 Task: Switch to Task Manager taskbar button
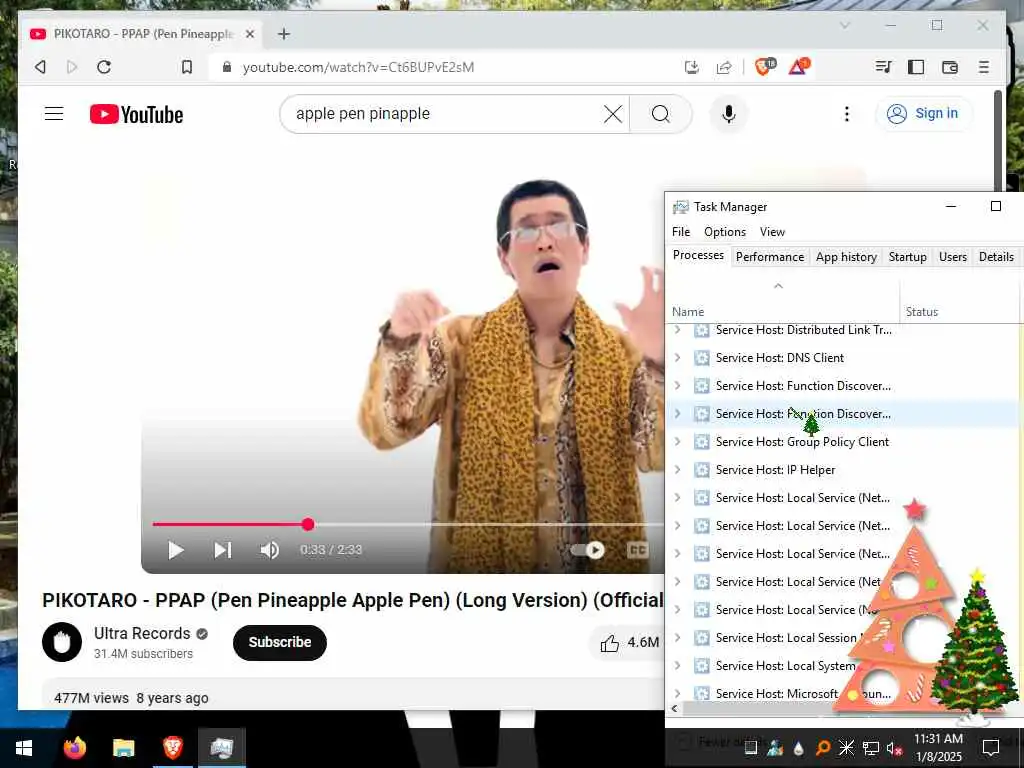(221, 748)
